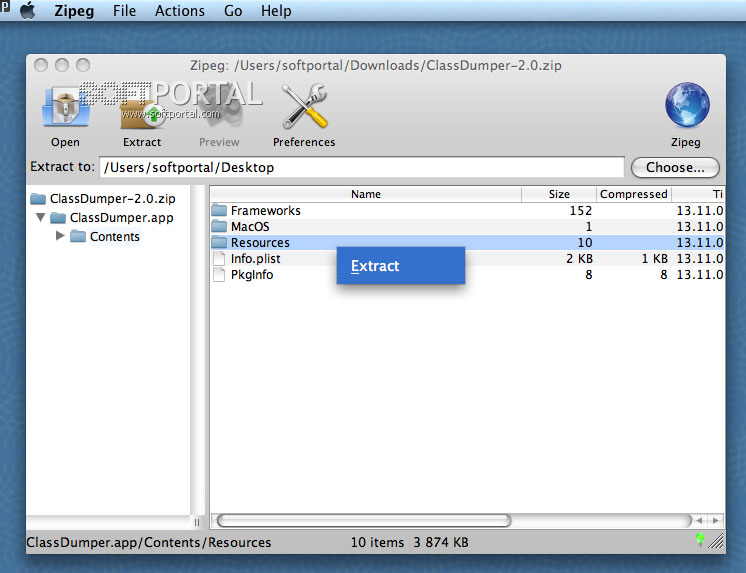Select the Resources row name
Viewport: 746px width, 573px height.
tap(260, 243)
